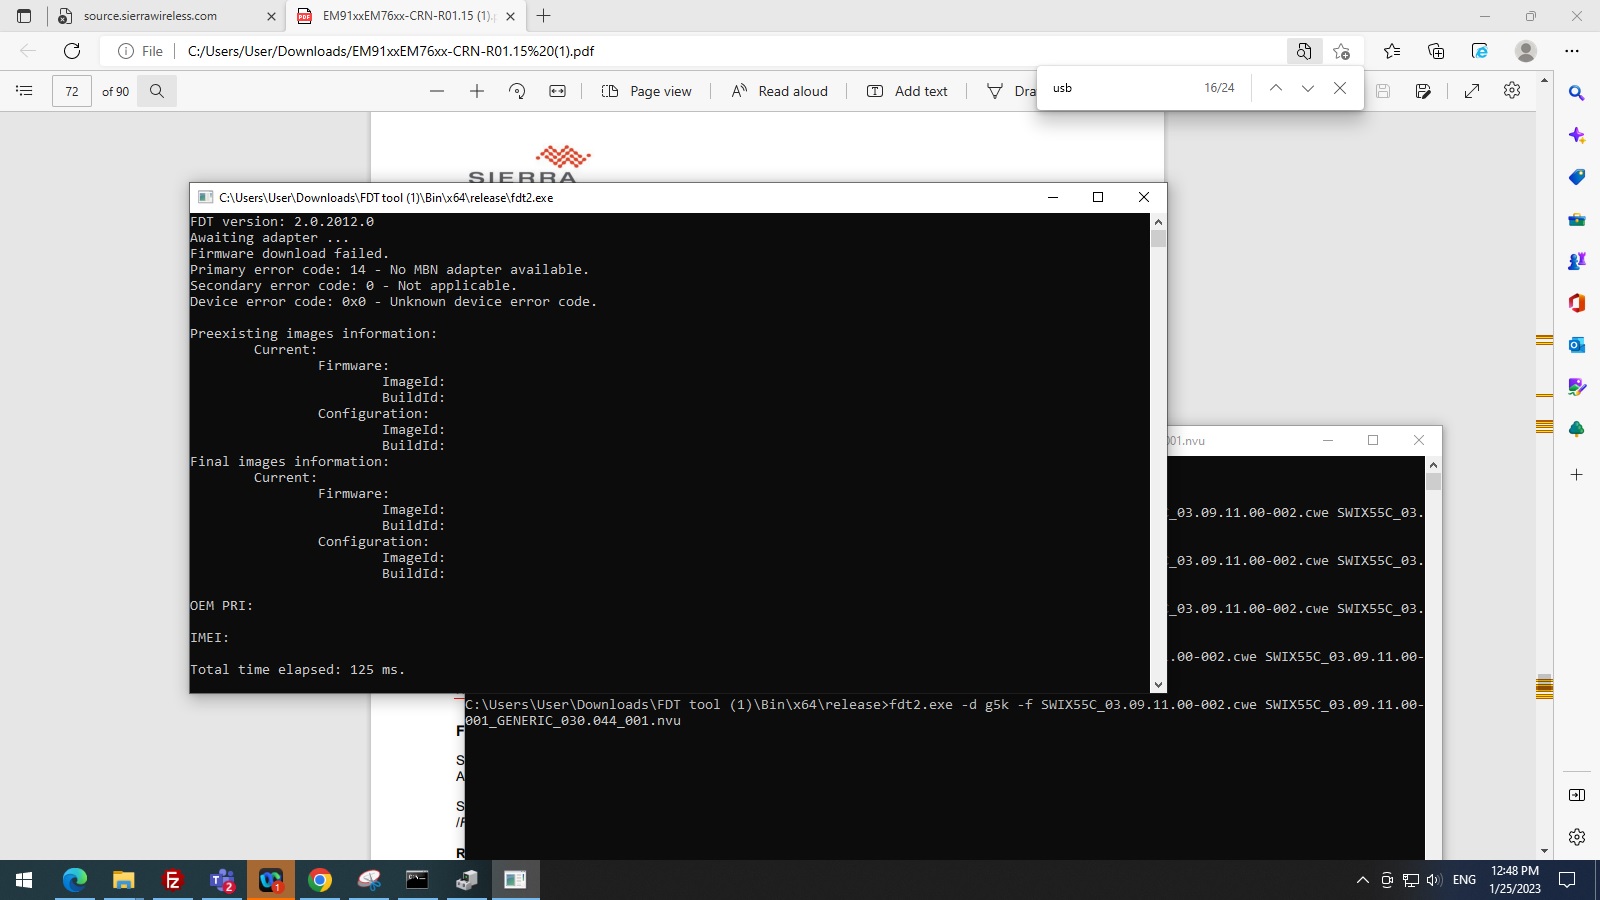1600x900 pixels.
Task: Open Page view options
Action: pyautogui.click(x=646, y=91)
